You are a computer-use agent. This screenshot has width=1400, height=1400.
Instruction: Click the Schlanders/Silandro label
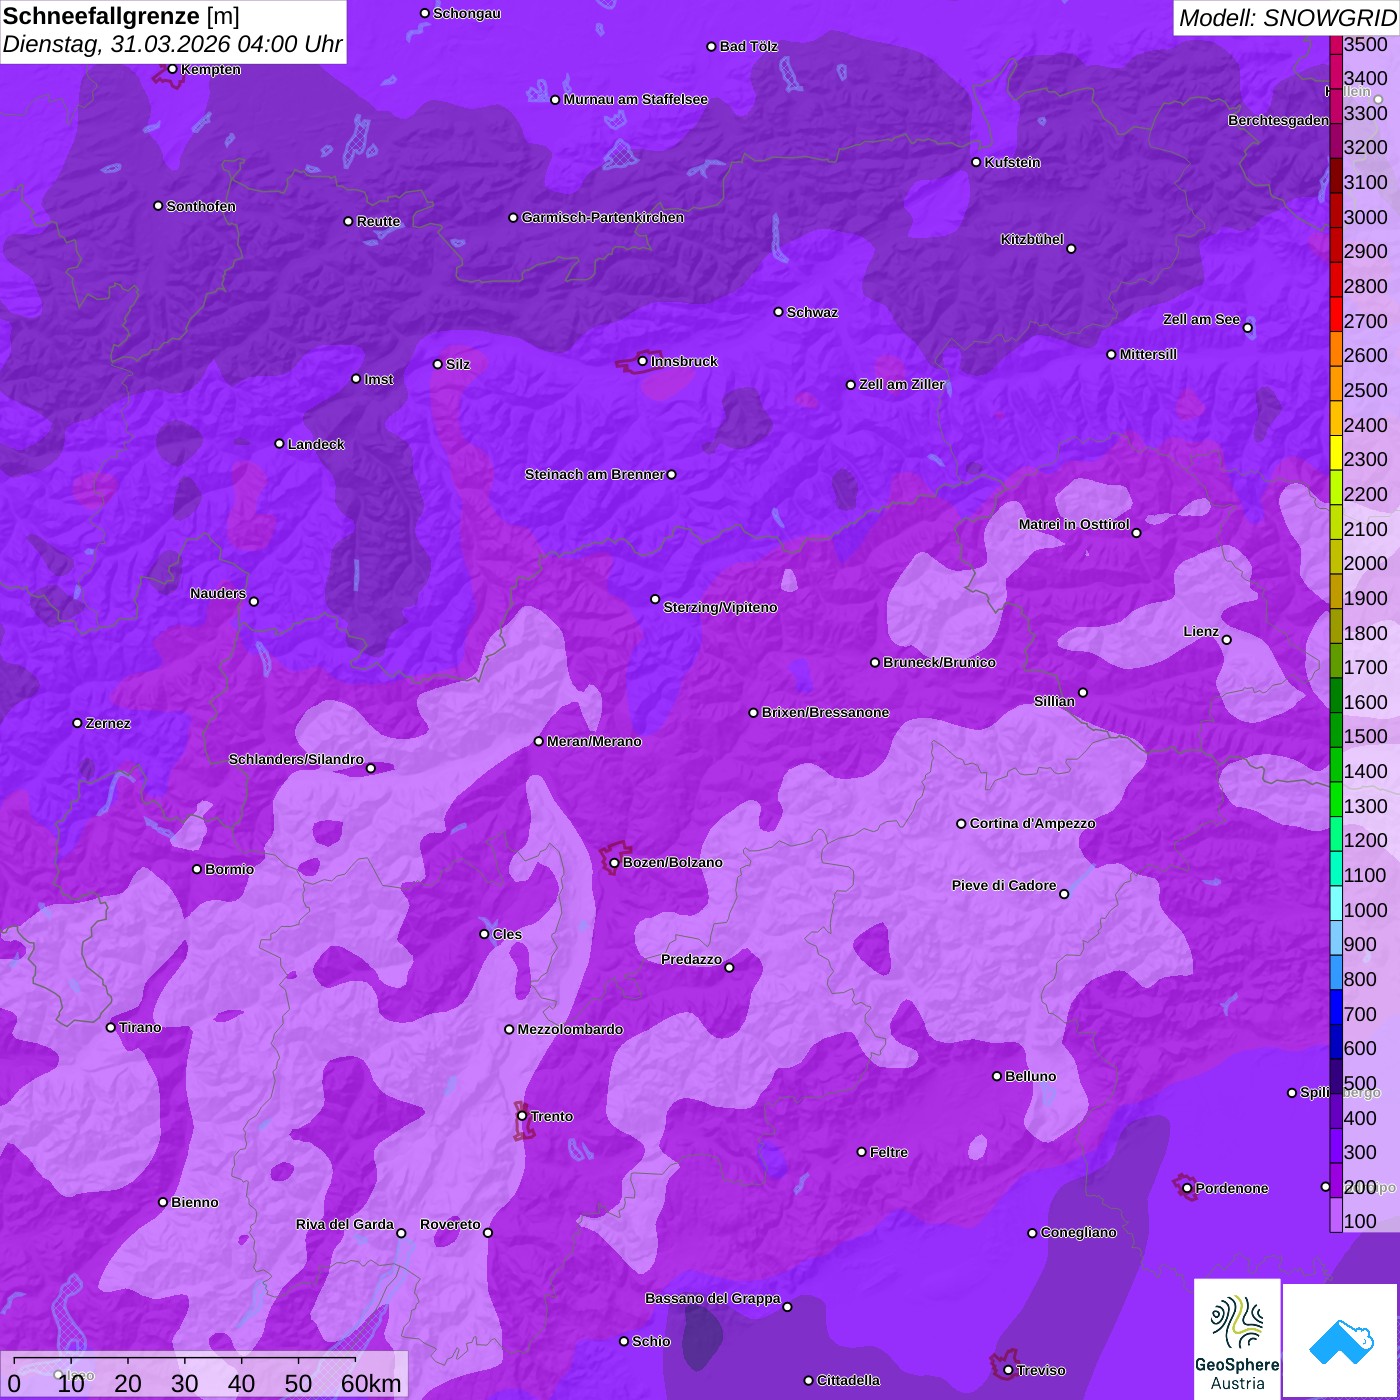pyautogui.click(x=296, y=759)
